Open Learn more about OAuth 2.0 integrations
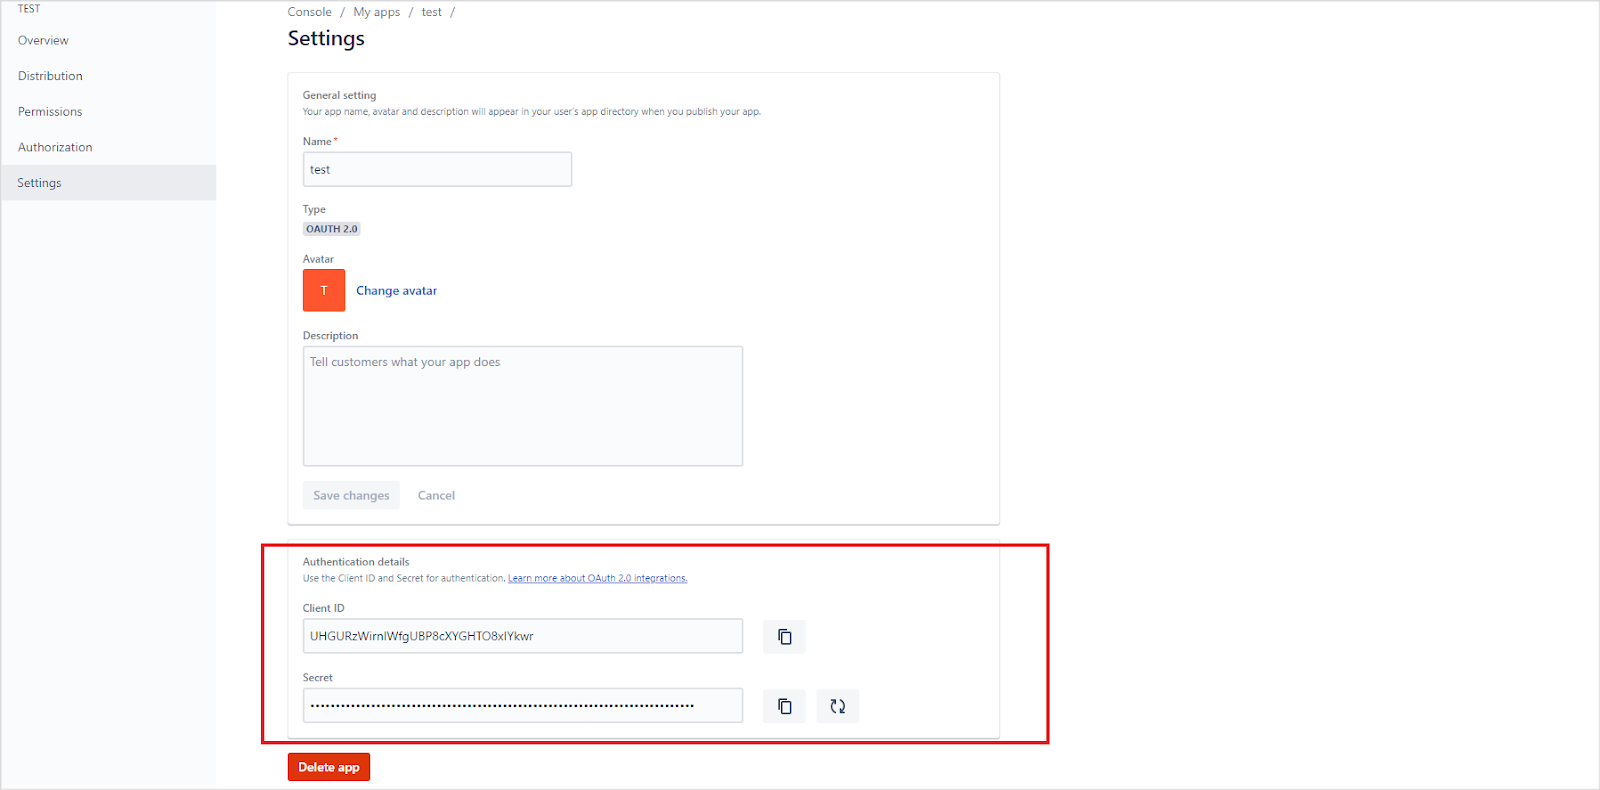Screen dimensions: 1600x790 pos(597,578)
